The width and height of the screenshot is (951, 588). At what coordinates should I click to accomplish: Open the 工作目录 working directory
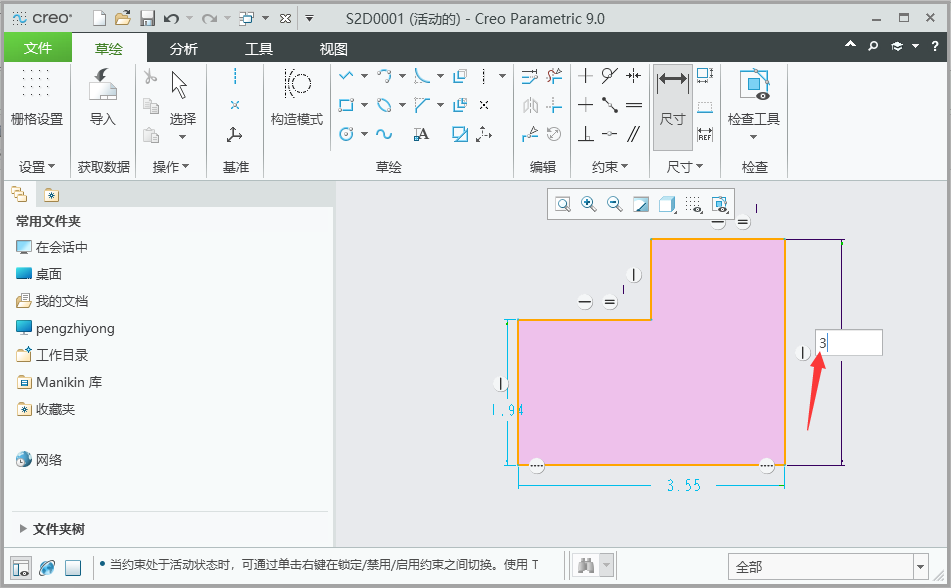pyautogui.click(x=52, y=355)
